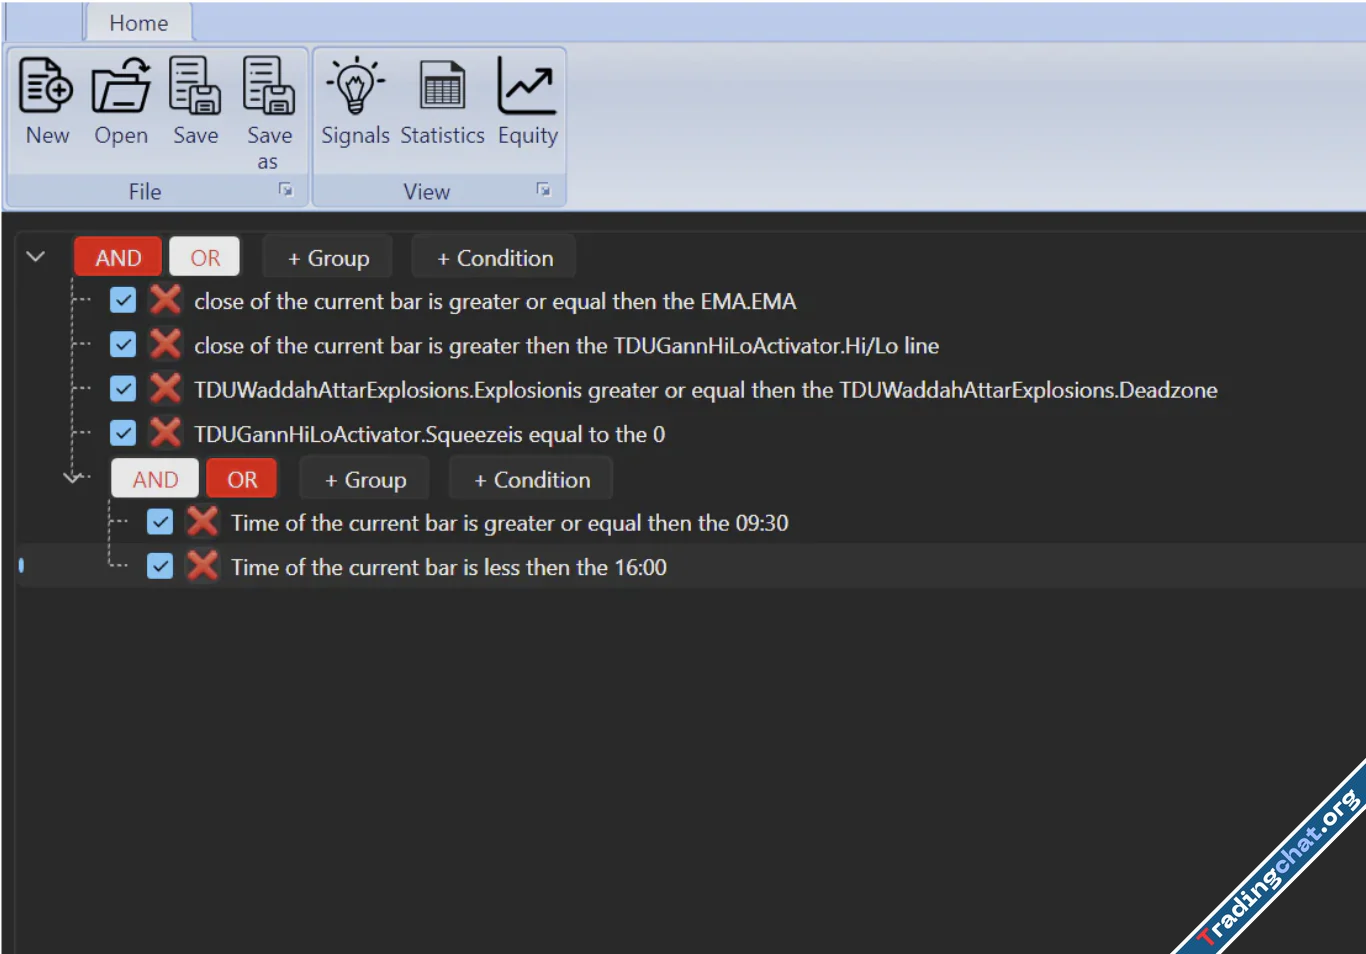Image resolution: width=1366 pixels, height=954 pixels.
Task: Remove the 'less then 16:00' time condition
Action: point(202,567)
